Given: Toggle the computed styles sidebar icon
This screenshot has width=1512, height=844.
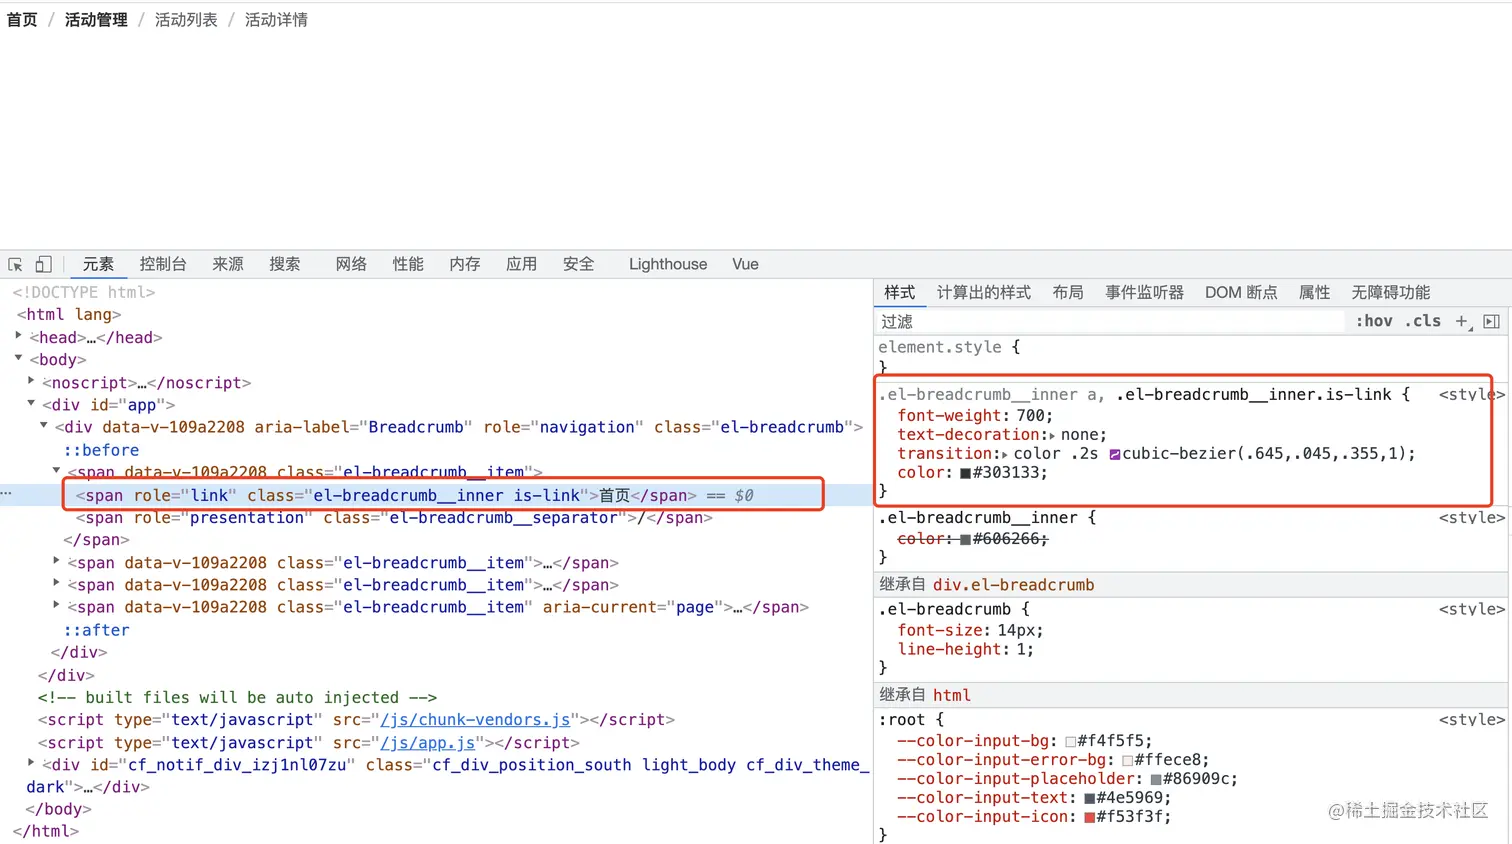Looking at the screenshot, I should point(1491,321).
